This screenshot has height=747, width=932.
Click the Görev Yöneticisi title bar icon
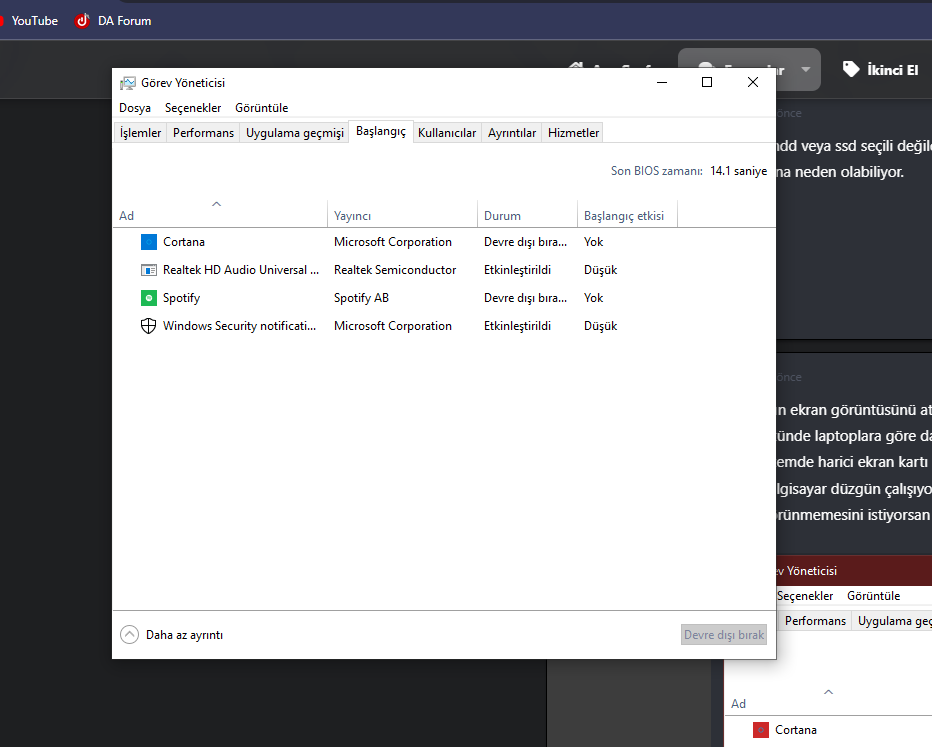(128, 83)
